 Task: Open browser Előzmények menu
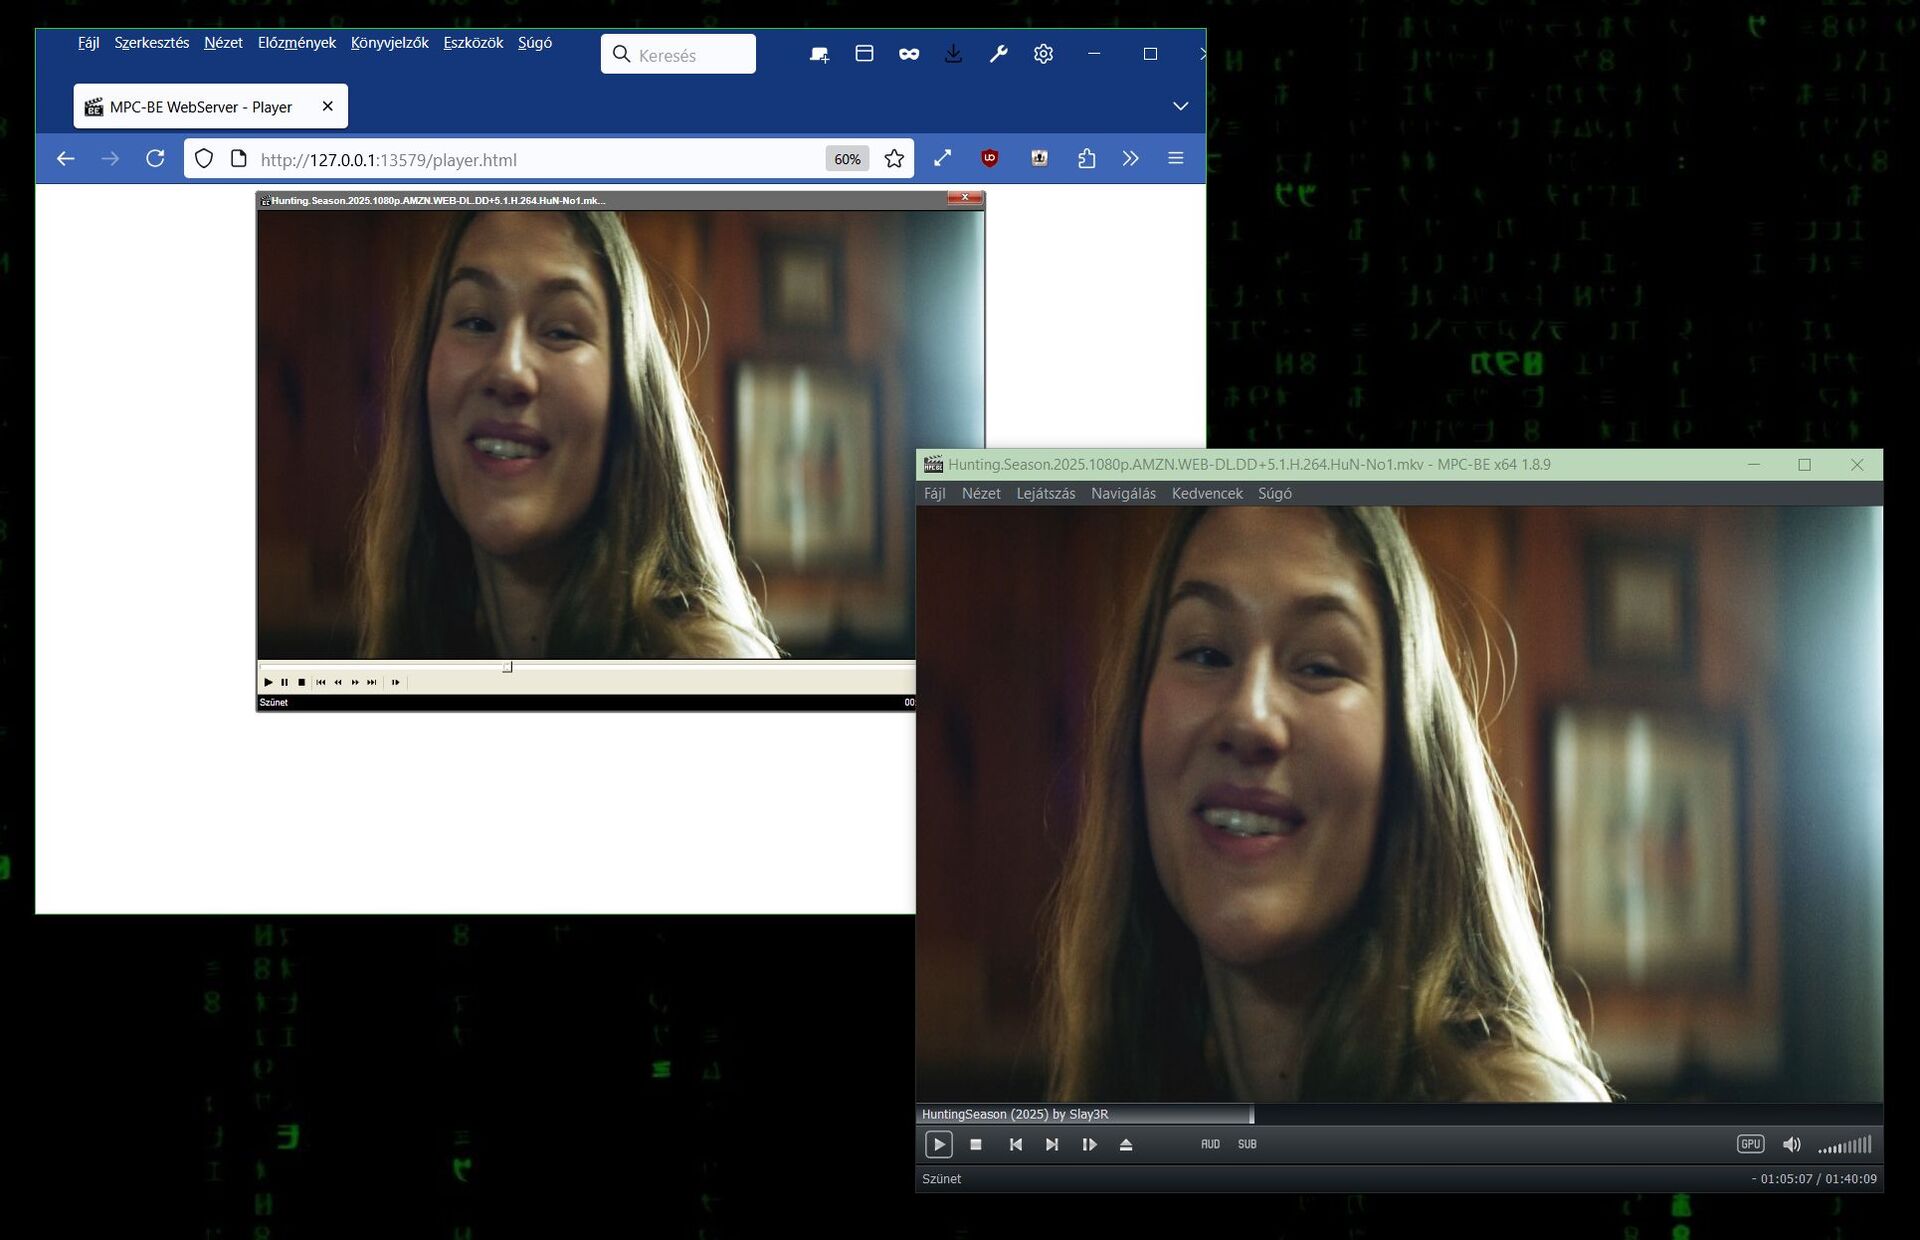coord(297,42)
